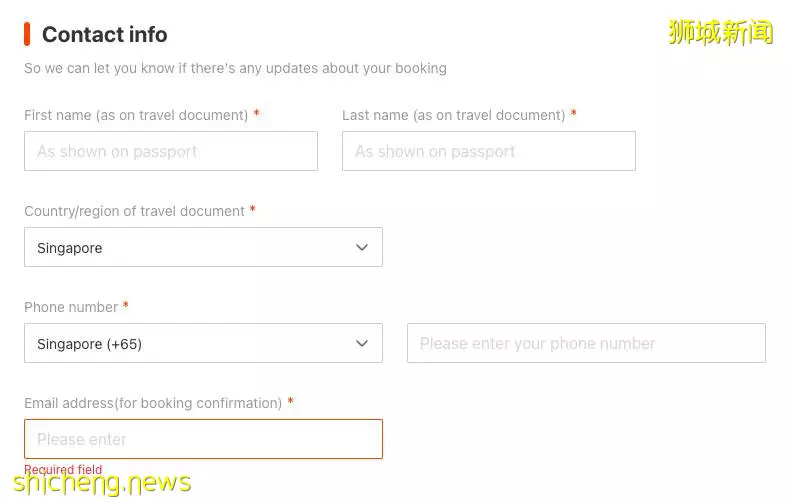Click the chevron arrow on the country dropdown

point(362,247)
